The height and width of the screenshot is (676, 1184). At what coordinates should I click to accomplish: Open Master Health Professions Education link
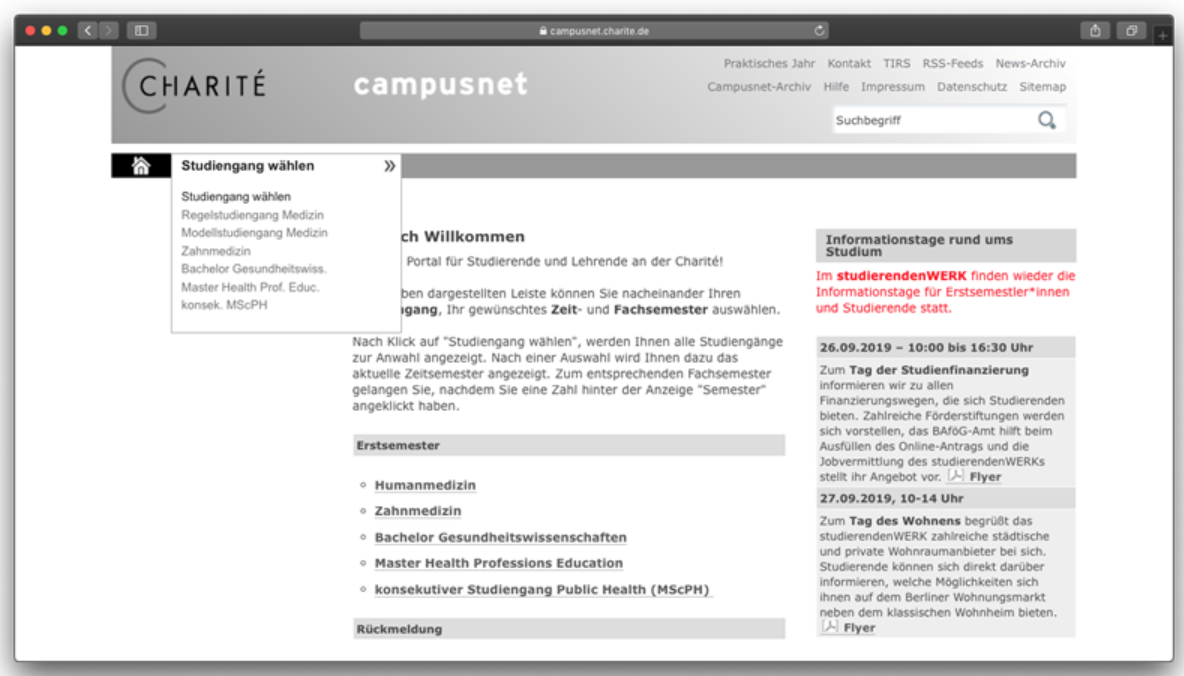pos(498,563)
